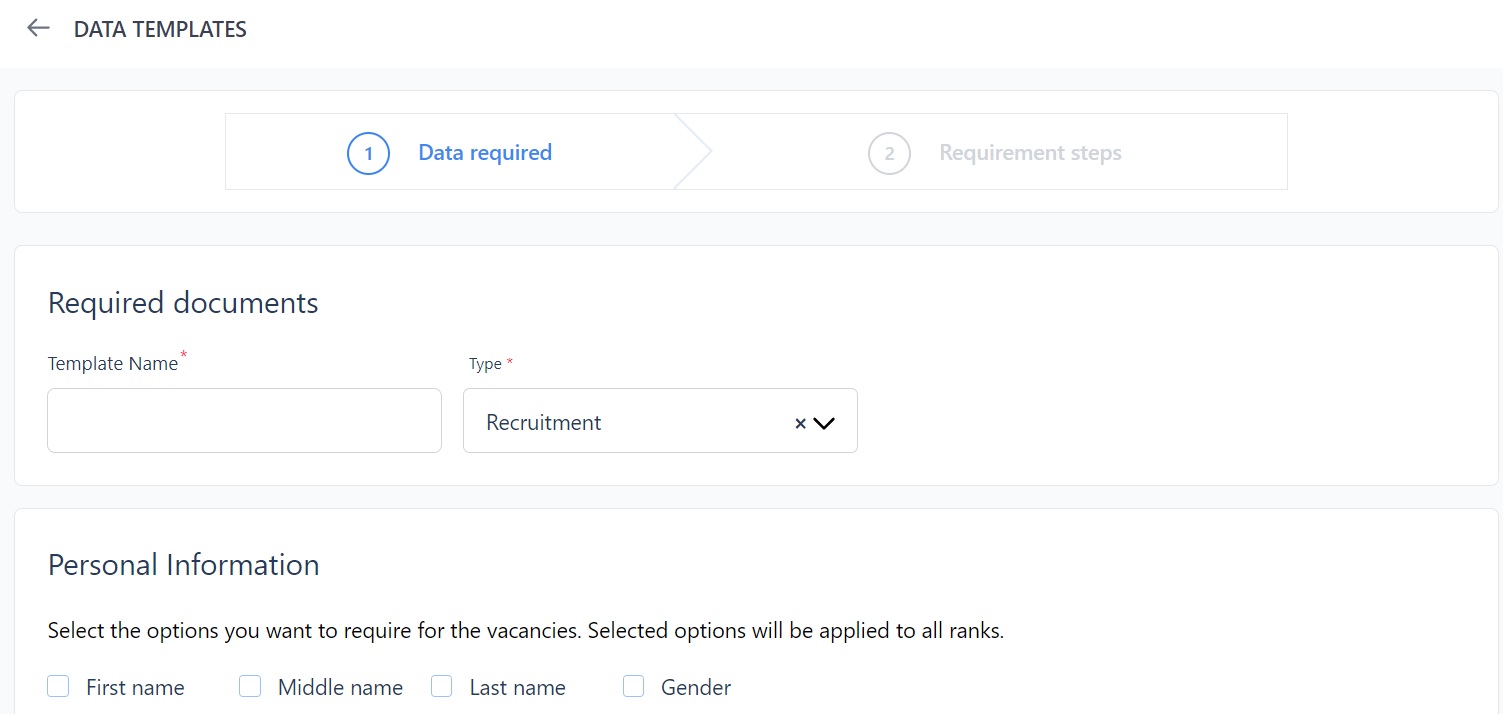1503x714 pixels.
Task: Go to the Requirement steps tab
Action: (1030, 153)
